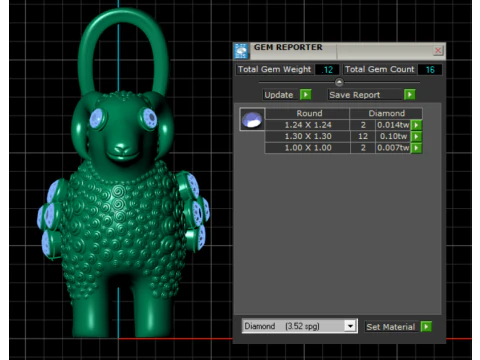Open the Diamond material dropdown arrow

pos(350,326)
